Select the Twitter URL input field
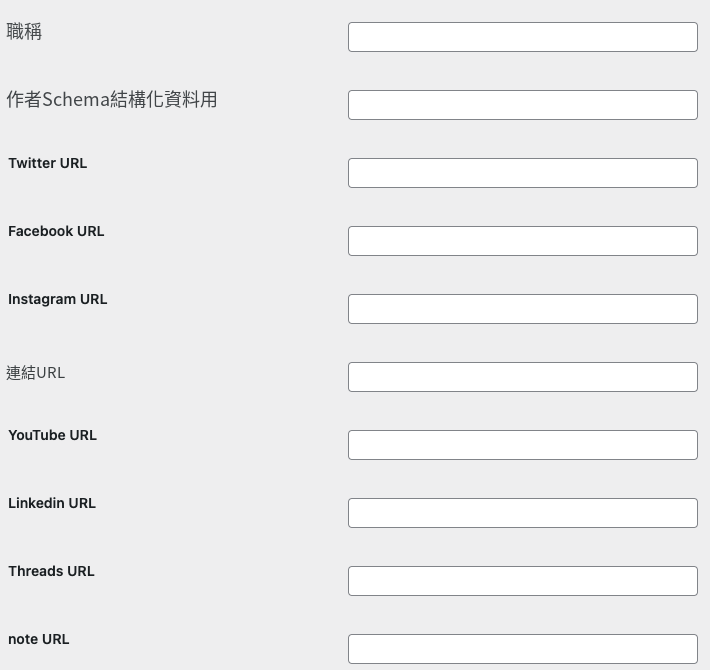710x670 pixels. (x=523, y=173)
